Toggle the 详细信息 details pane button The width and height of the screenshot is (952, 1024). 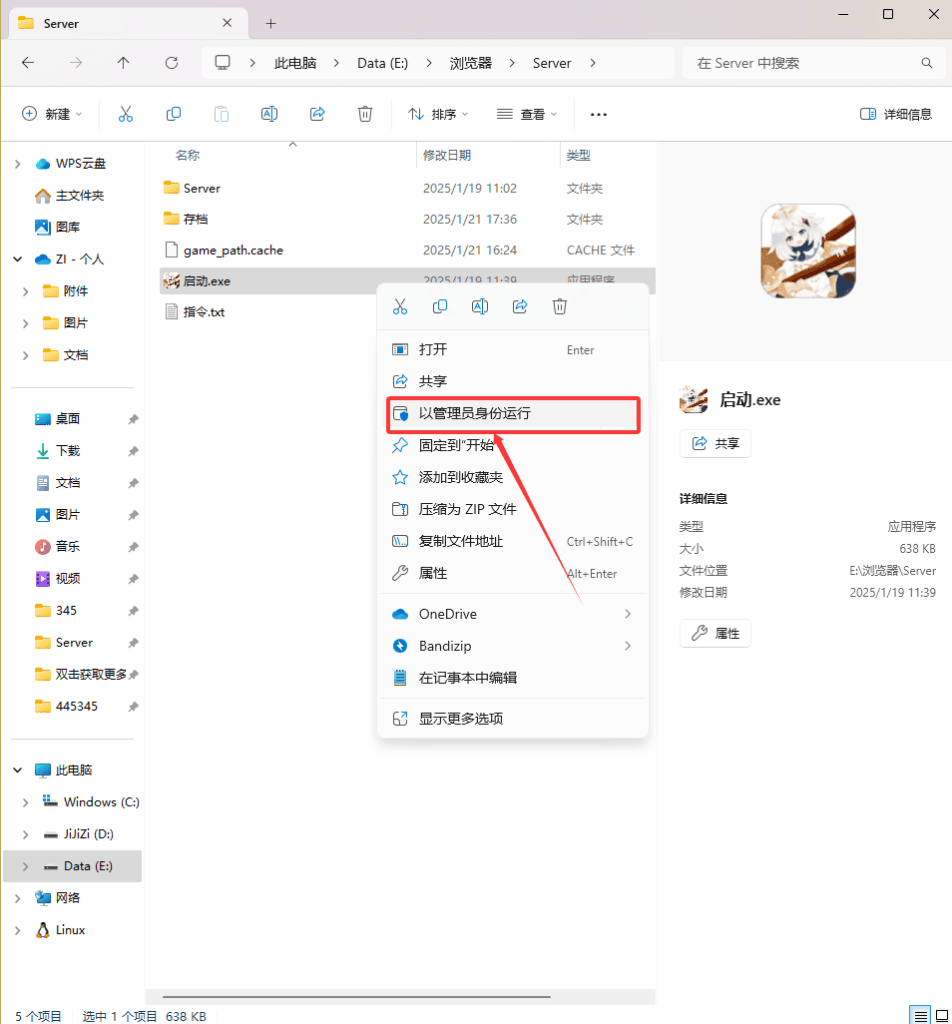895,114
